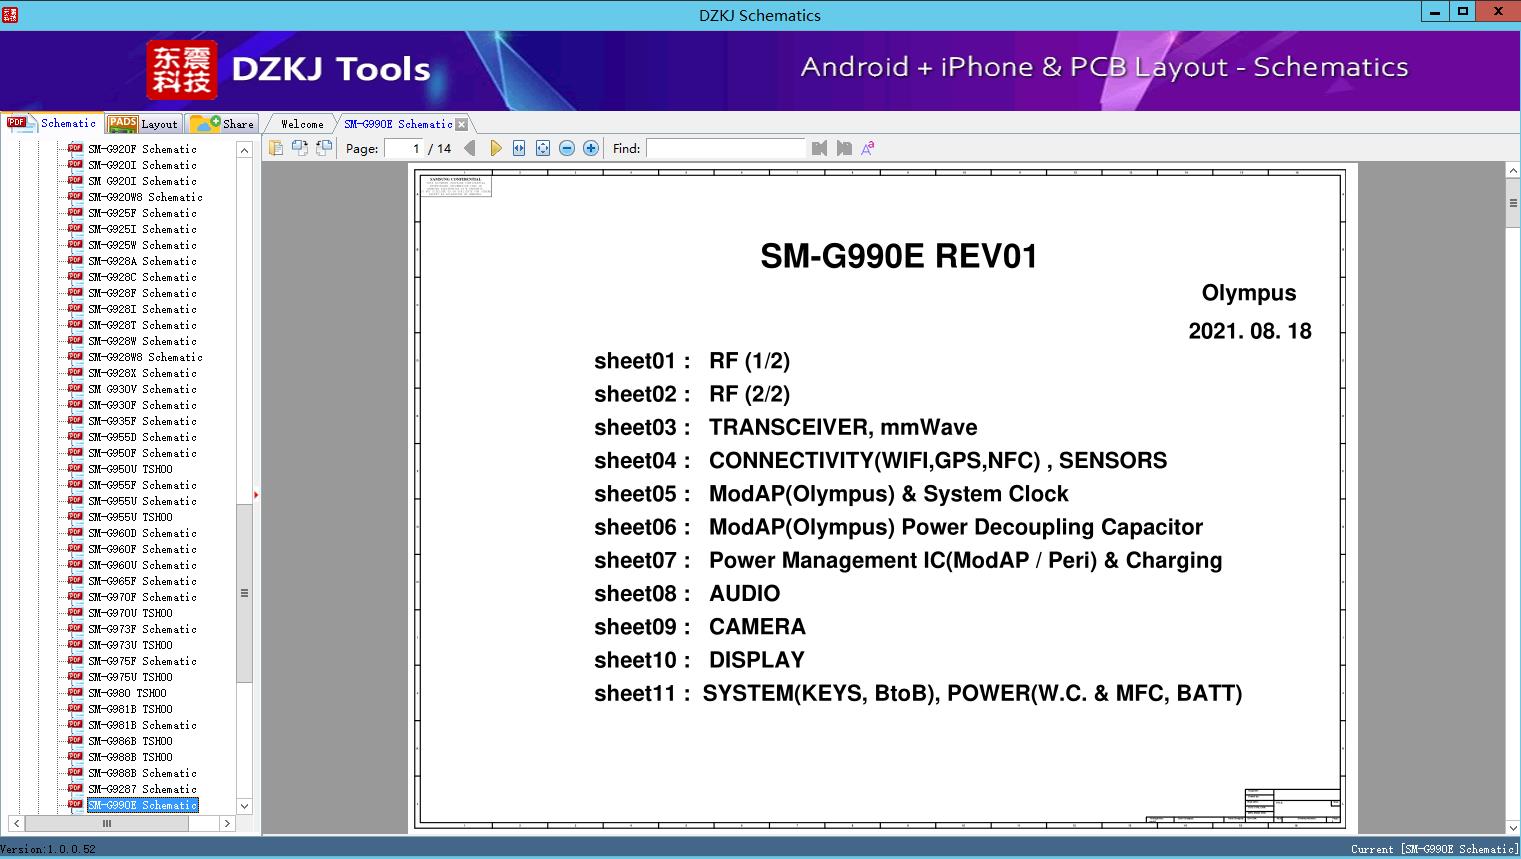Click the PDF icon beside SM-G925F Schematic
The width and height of the screenshot is (1521, 859).
tap(75, 212)
